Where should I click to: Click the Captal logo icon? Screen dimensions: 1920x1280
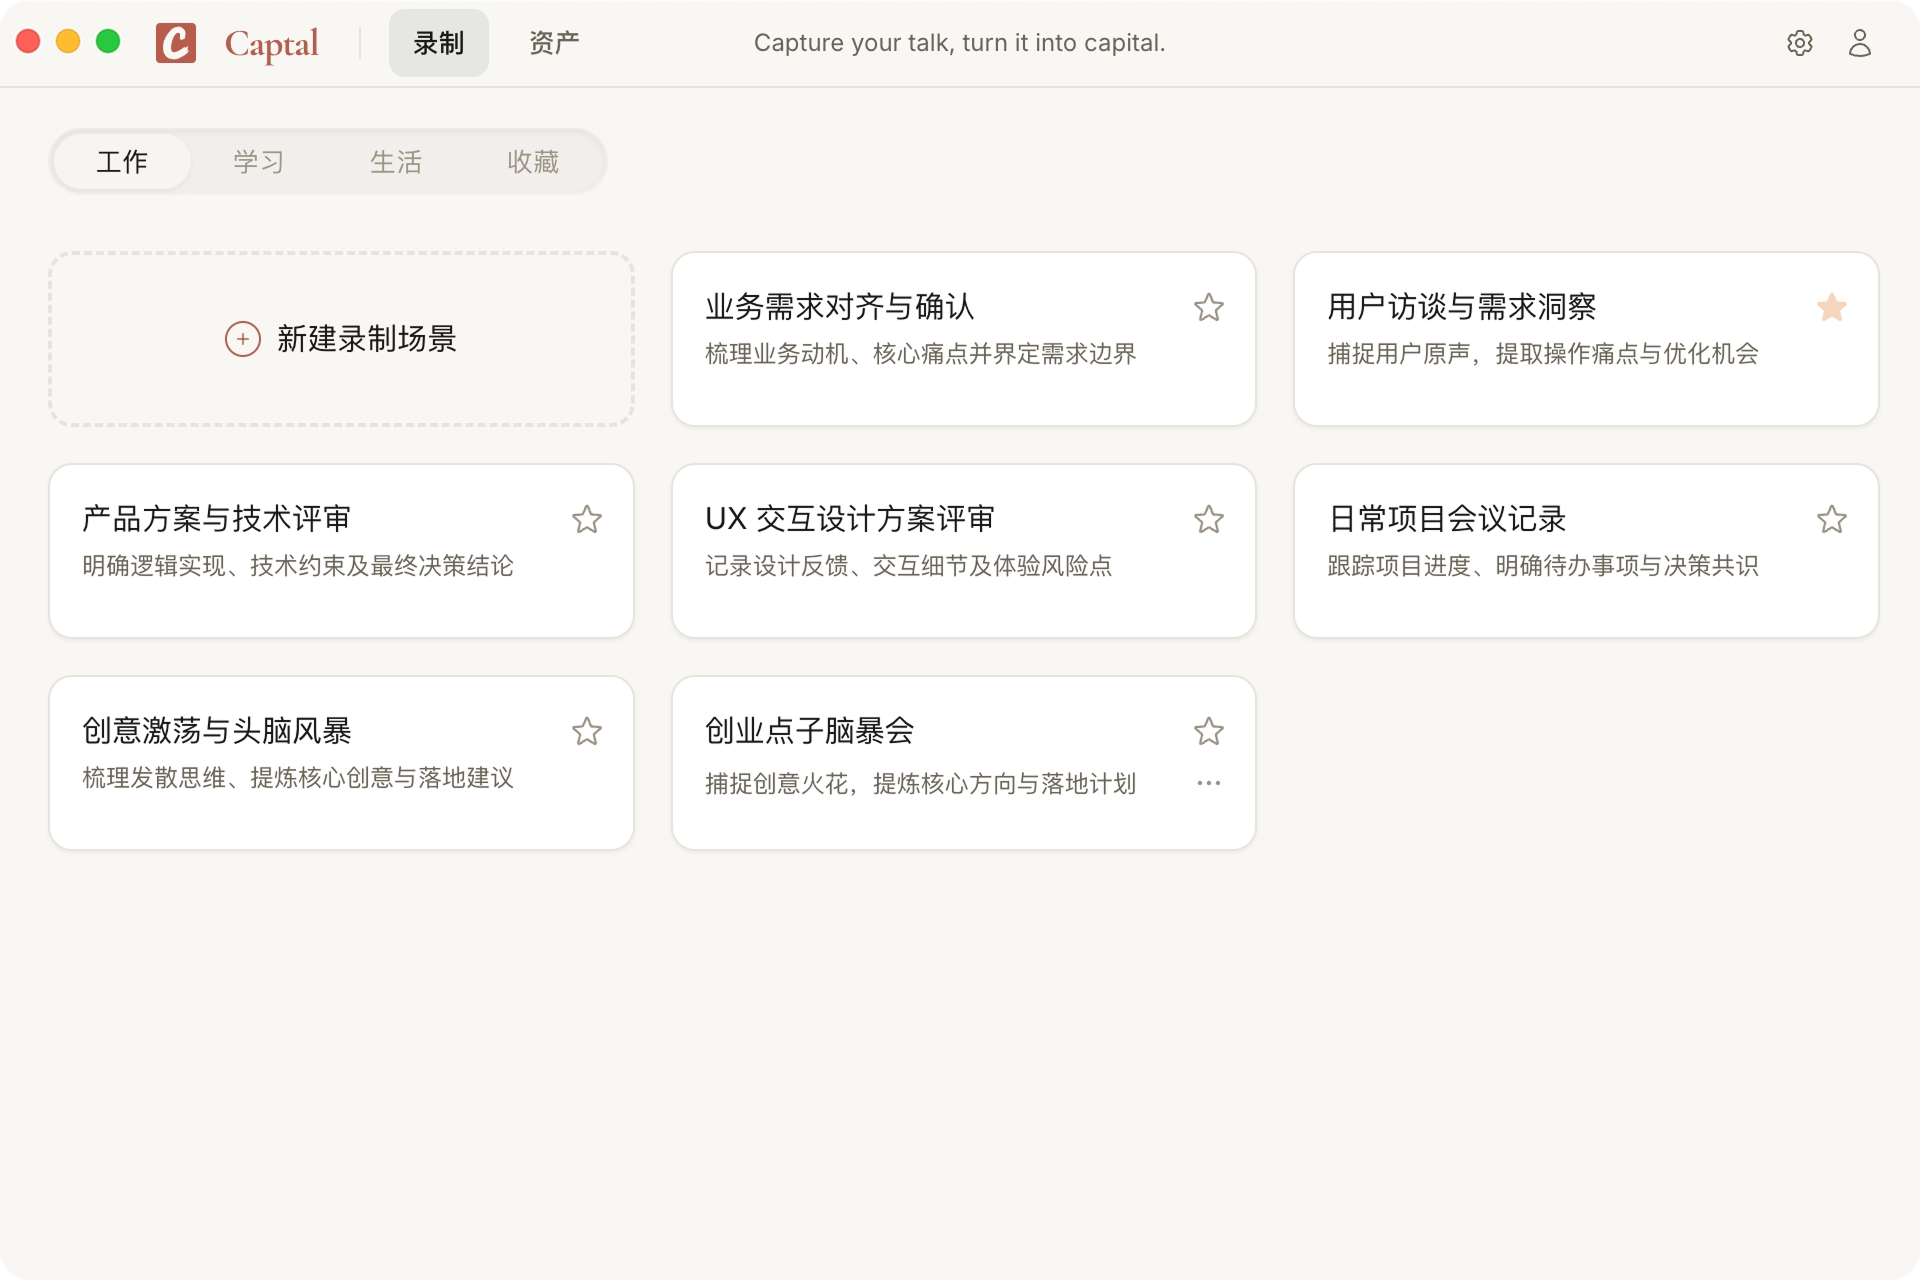coord(177,42)
